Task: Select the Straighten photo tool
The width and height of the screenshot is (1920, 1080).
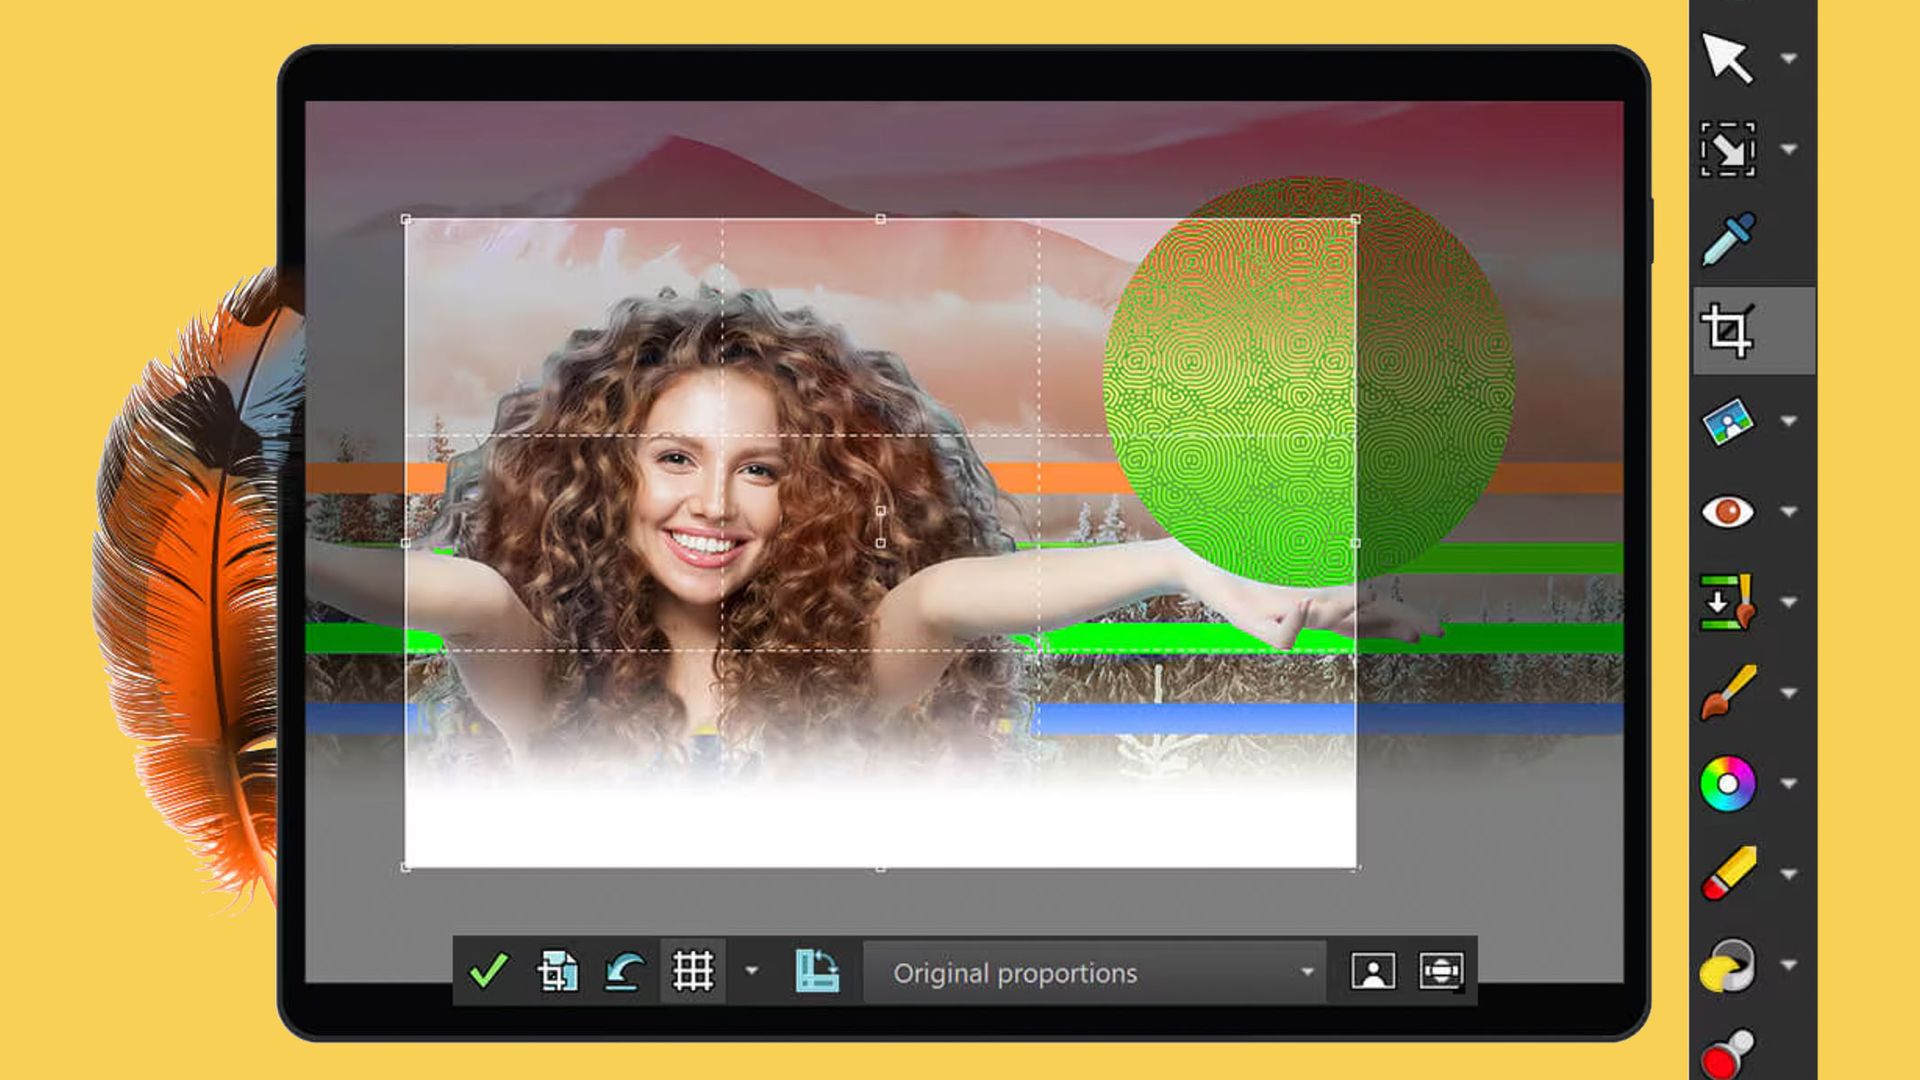Action: tap(1727, 421)
